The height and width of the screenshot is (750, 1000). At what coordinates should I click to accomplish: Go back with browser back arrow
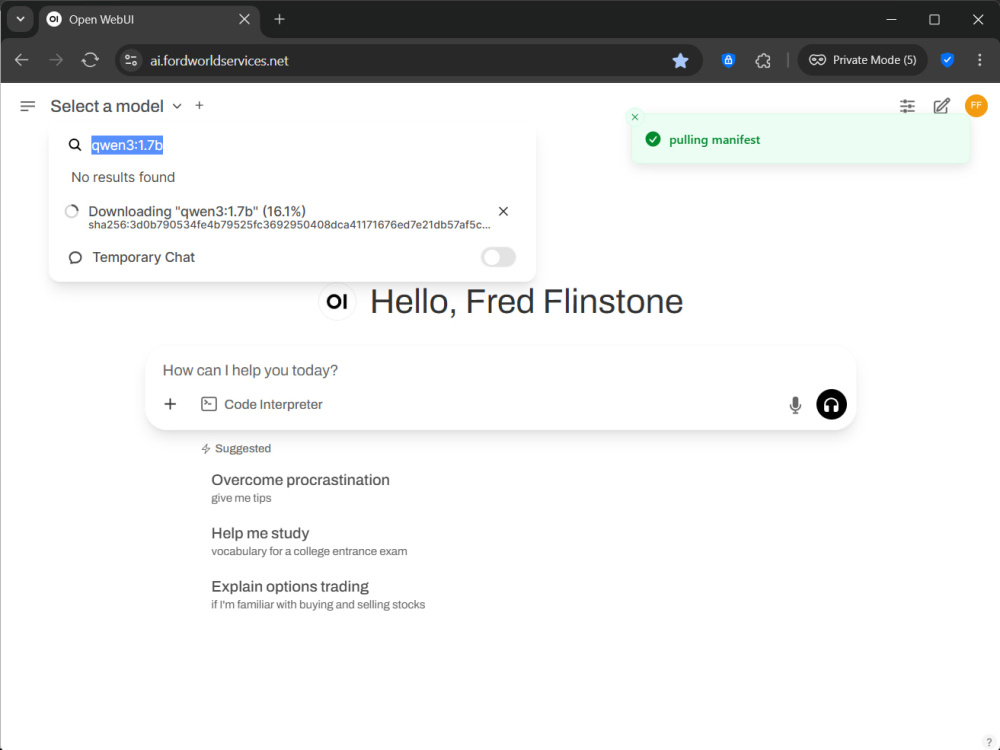click(x=22, y=61)
